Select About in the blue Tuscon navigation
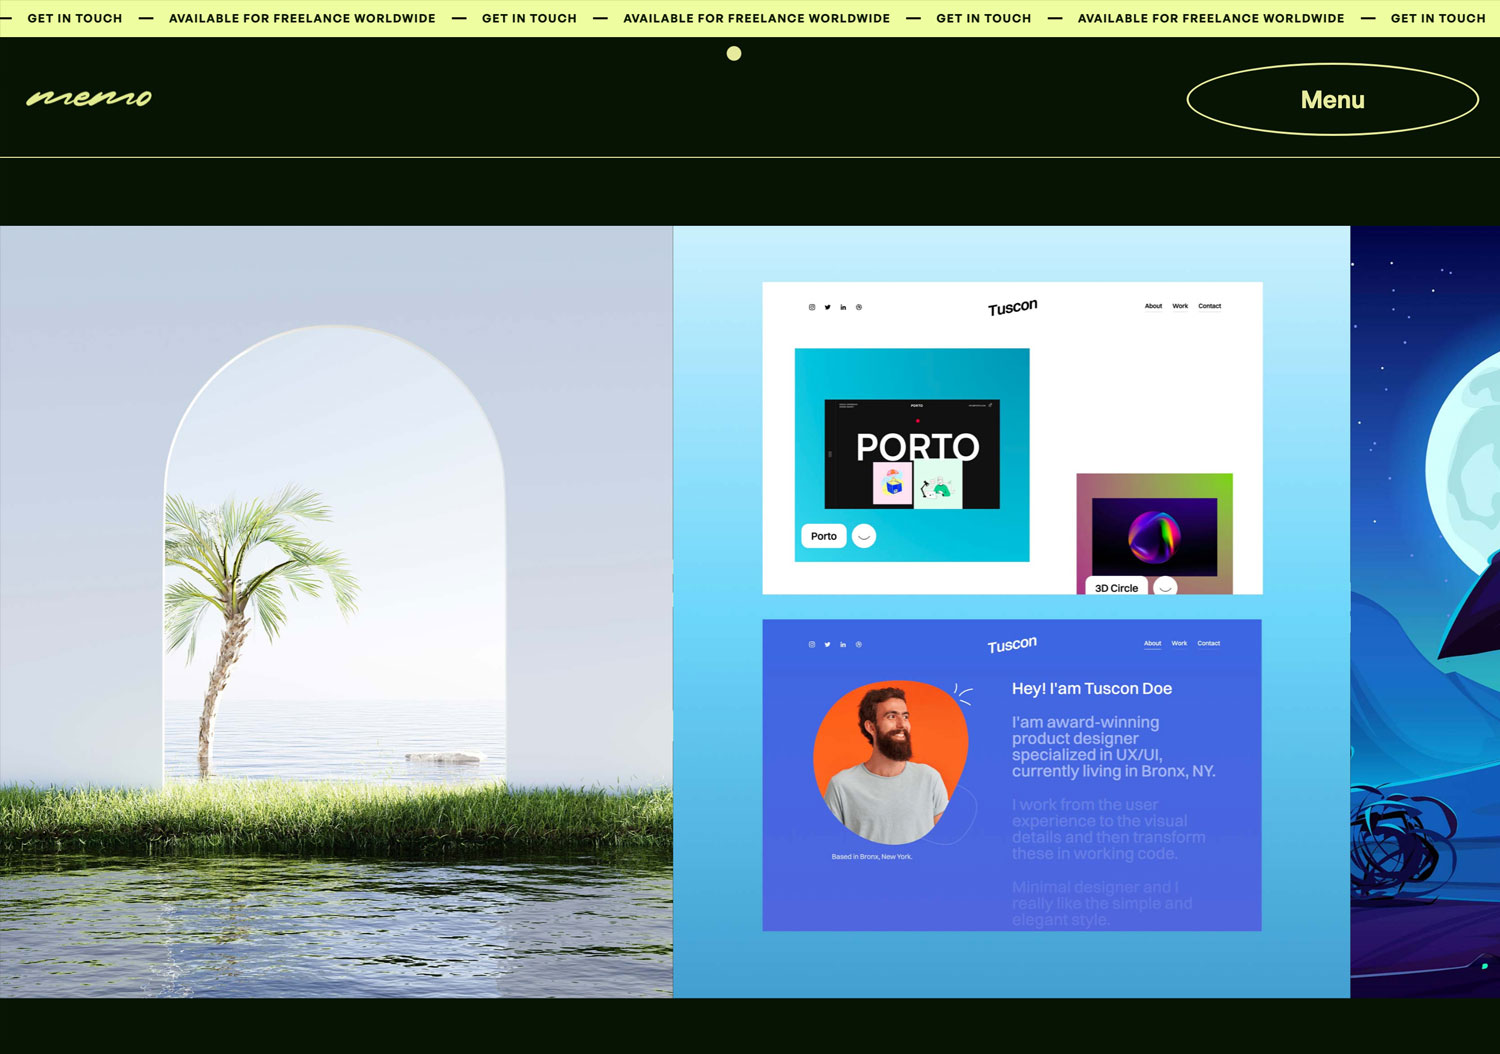1500x1054 pixels. [1152, 643]
